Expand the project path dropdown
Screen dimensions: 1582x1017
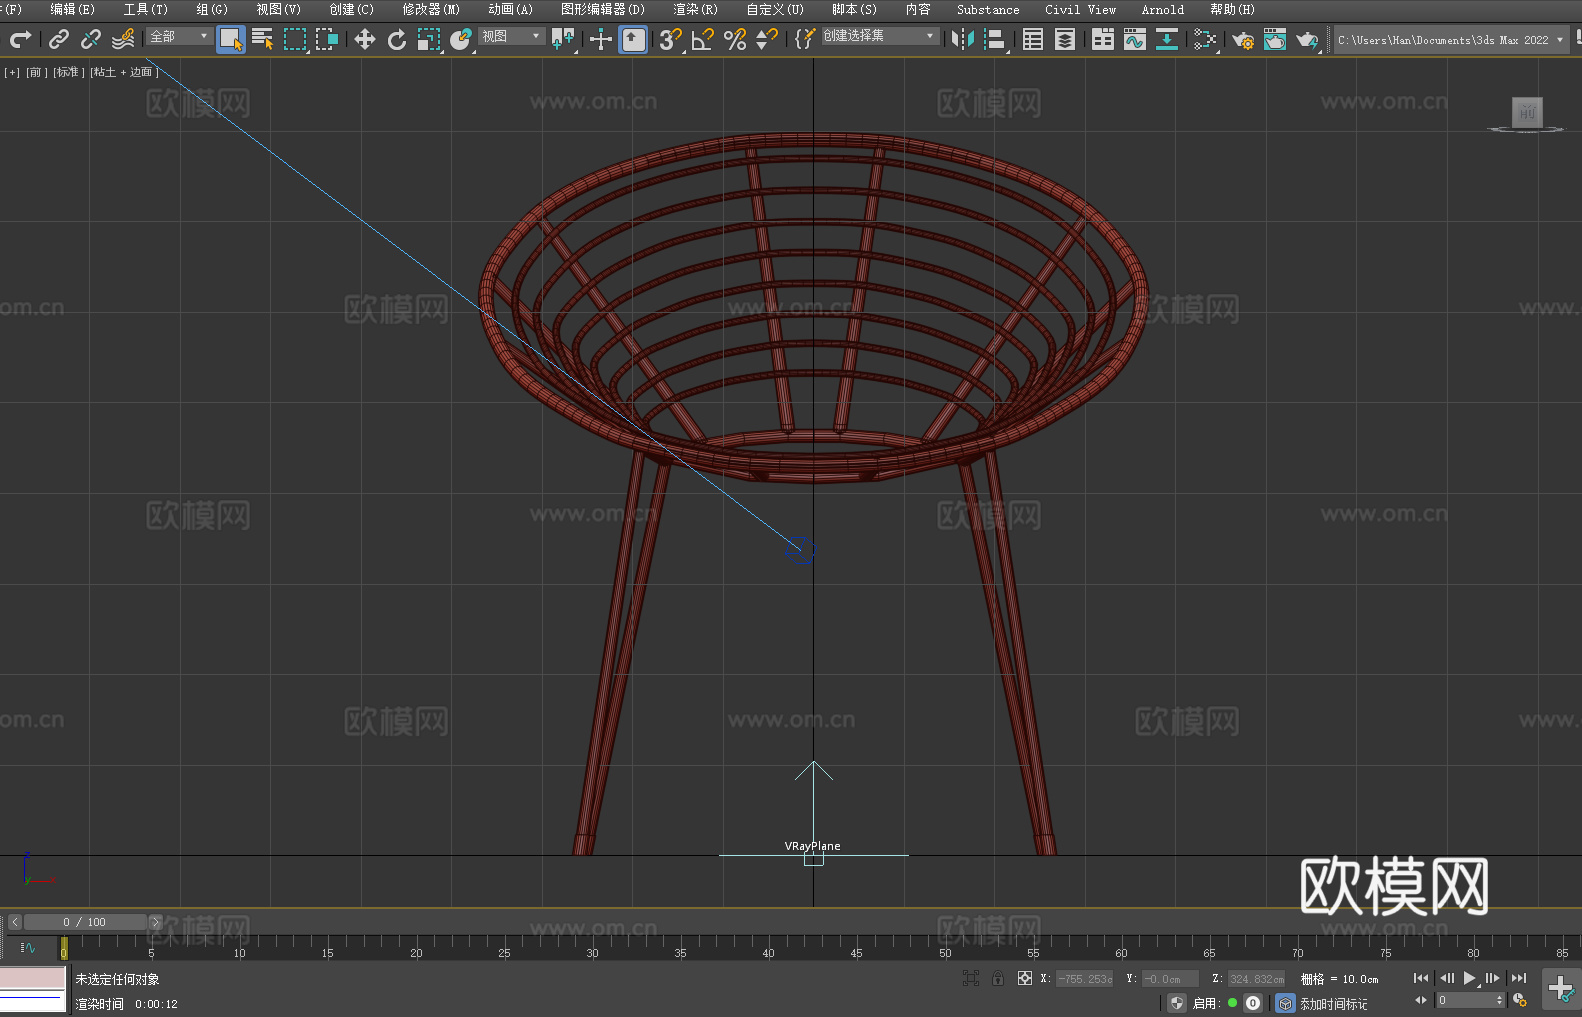pyautogui.click(x=1560, y=40)
